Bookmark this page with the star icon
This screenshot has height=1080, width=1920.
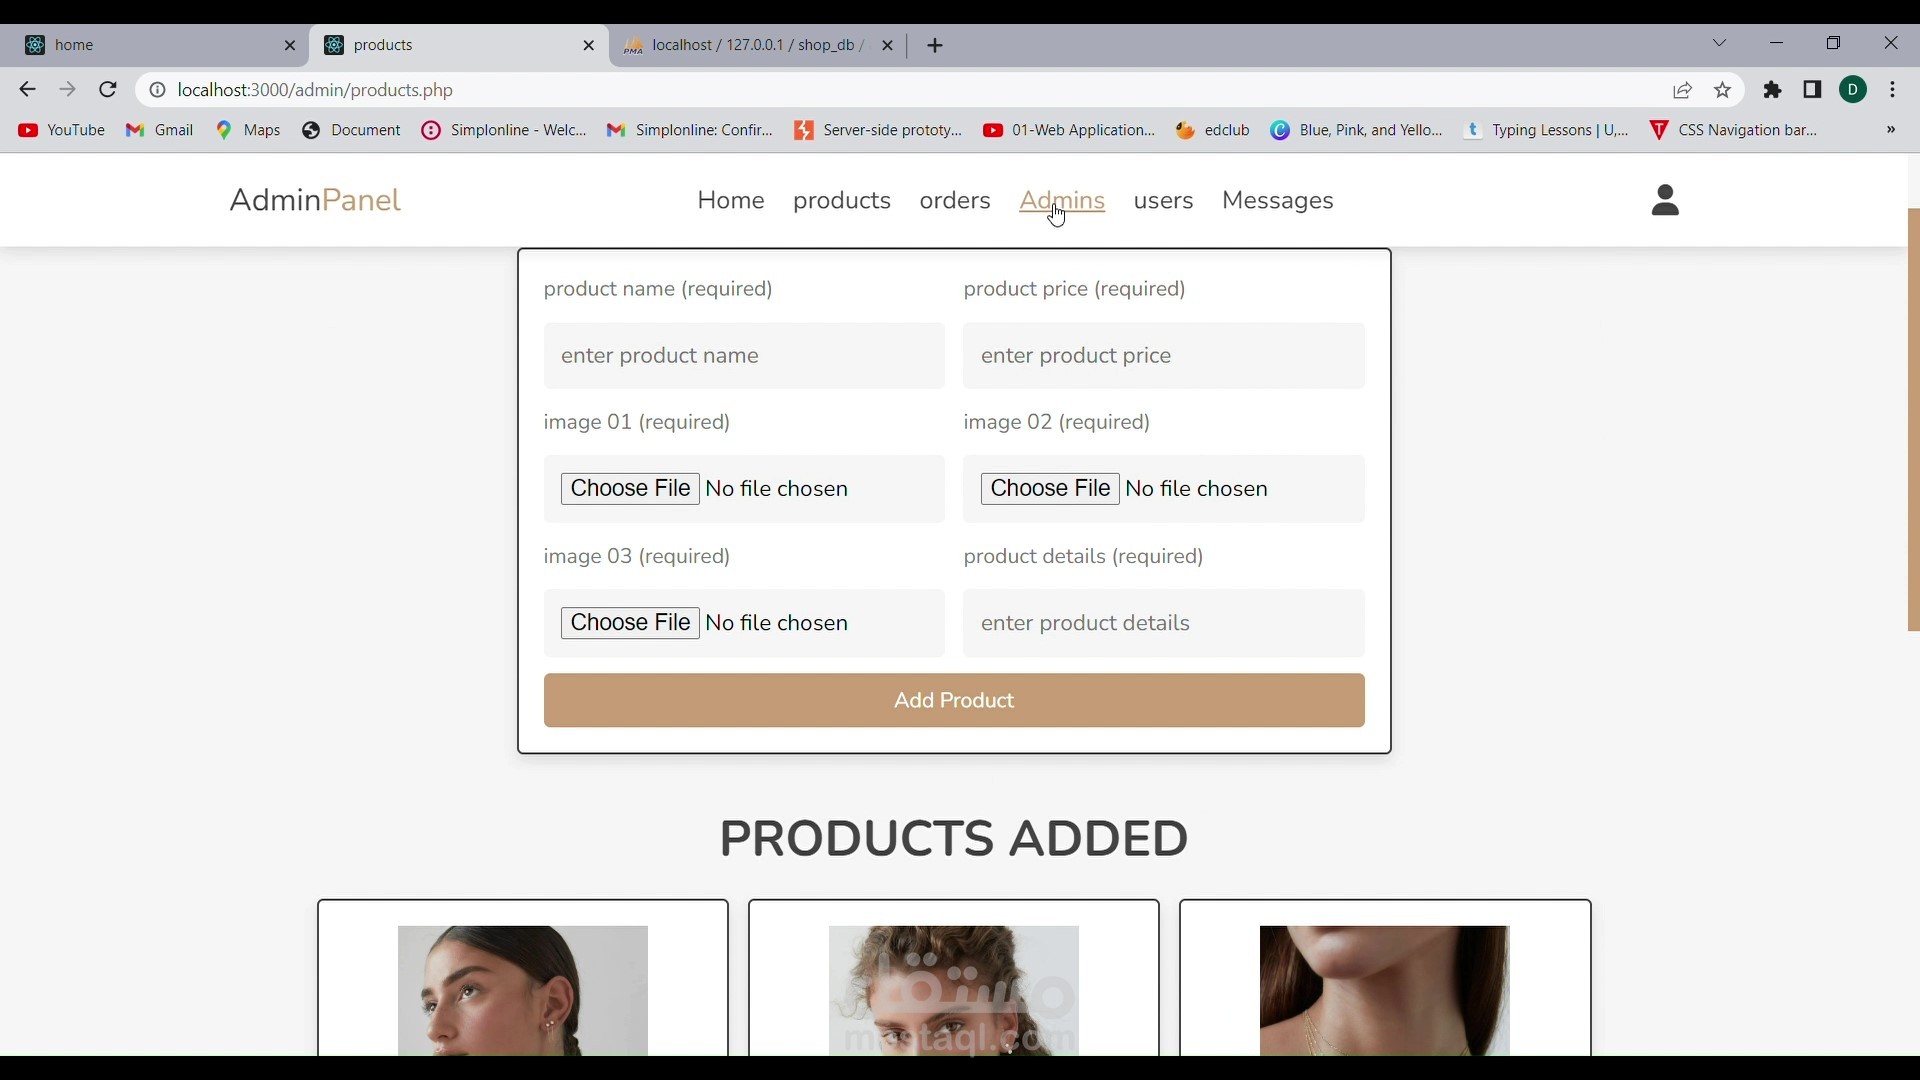pos(1723,90)
